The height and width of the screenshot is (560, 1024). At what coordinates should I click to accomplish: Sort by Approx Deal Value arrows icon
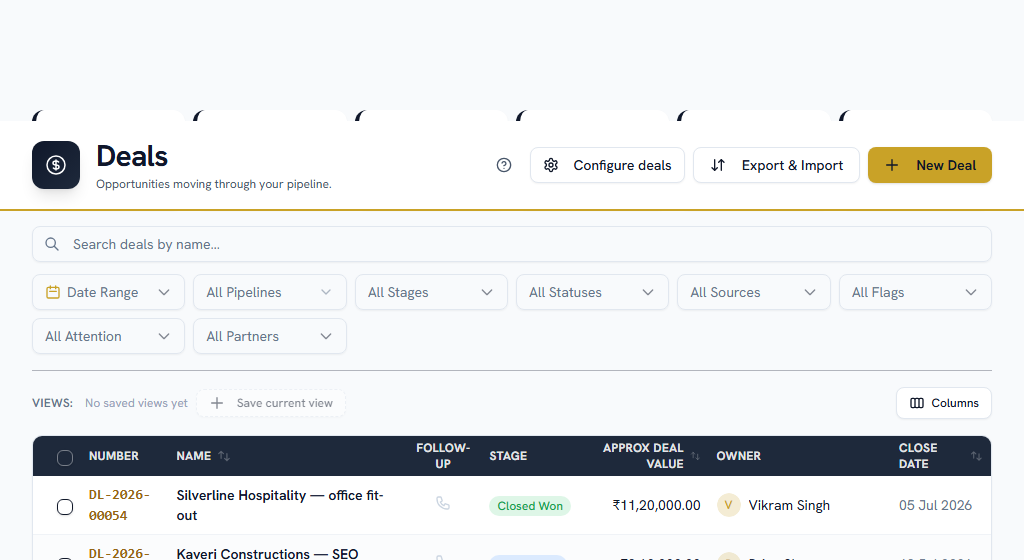point(695,456)
